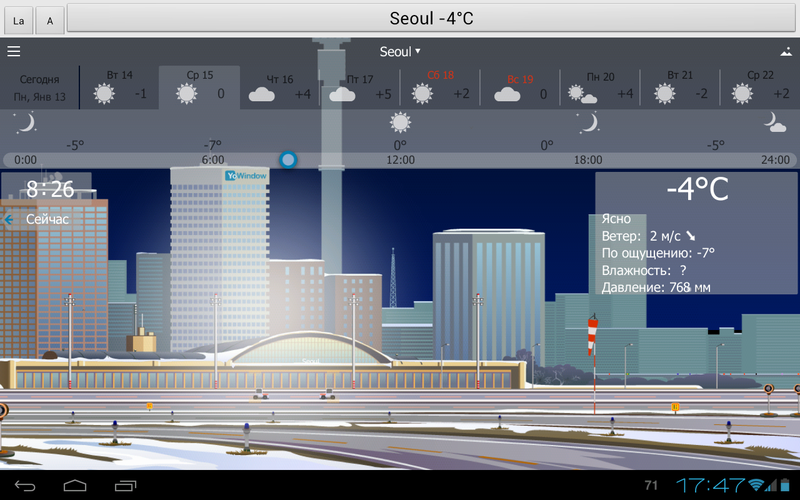
Task: Select today's forecast Пн, Янв 13
Action: [x=39, y=88]
